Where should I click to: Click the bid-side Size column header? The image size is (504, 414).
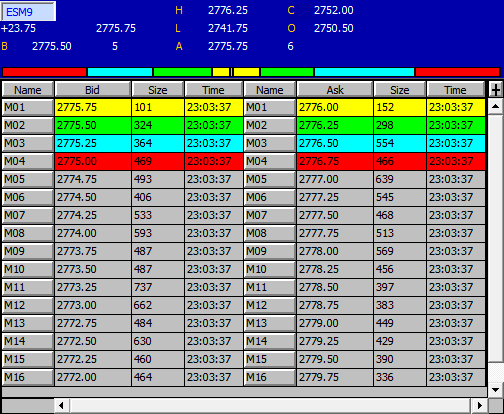(x=158, y=90)
